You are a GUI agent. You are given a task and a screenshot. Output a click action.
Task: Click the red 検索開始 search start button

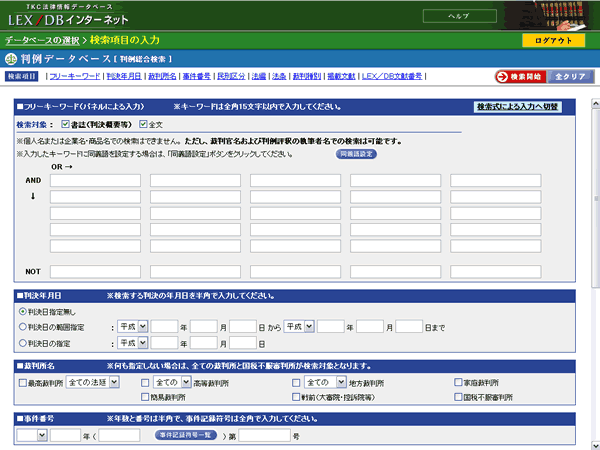click(520, 77)
